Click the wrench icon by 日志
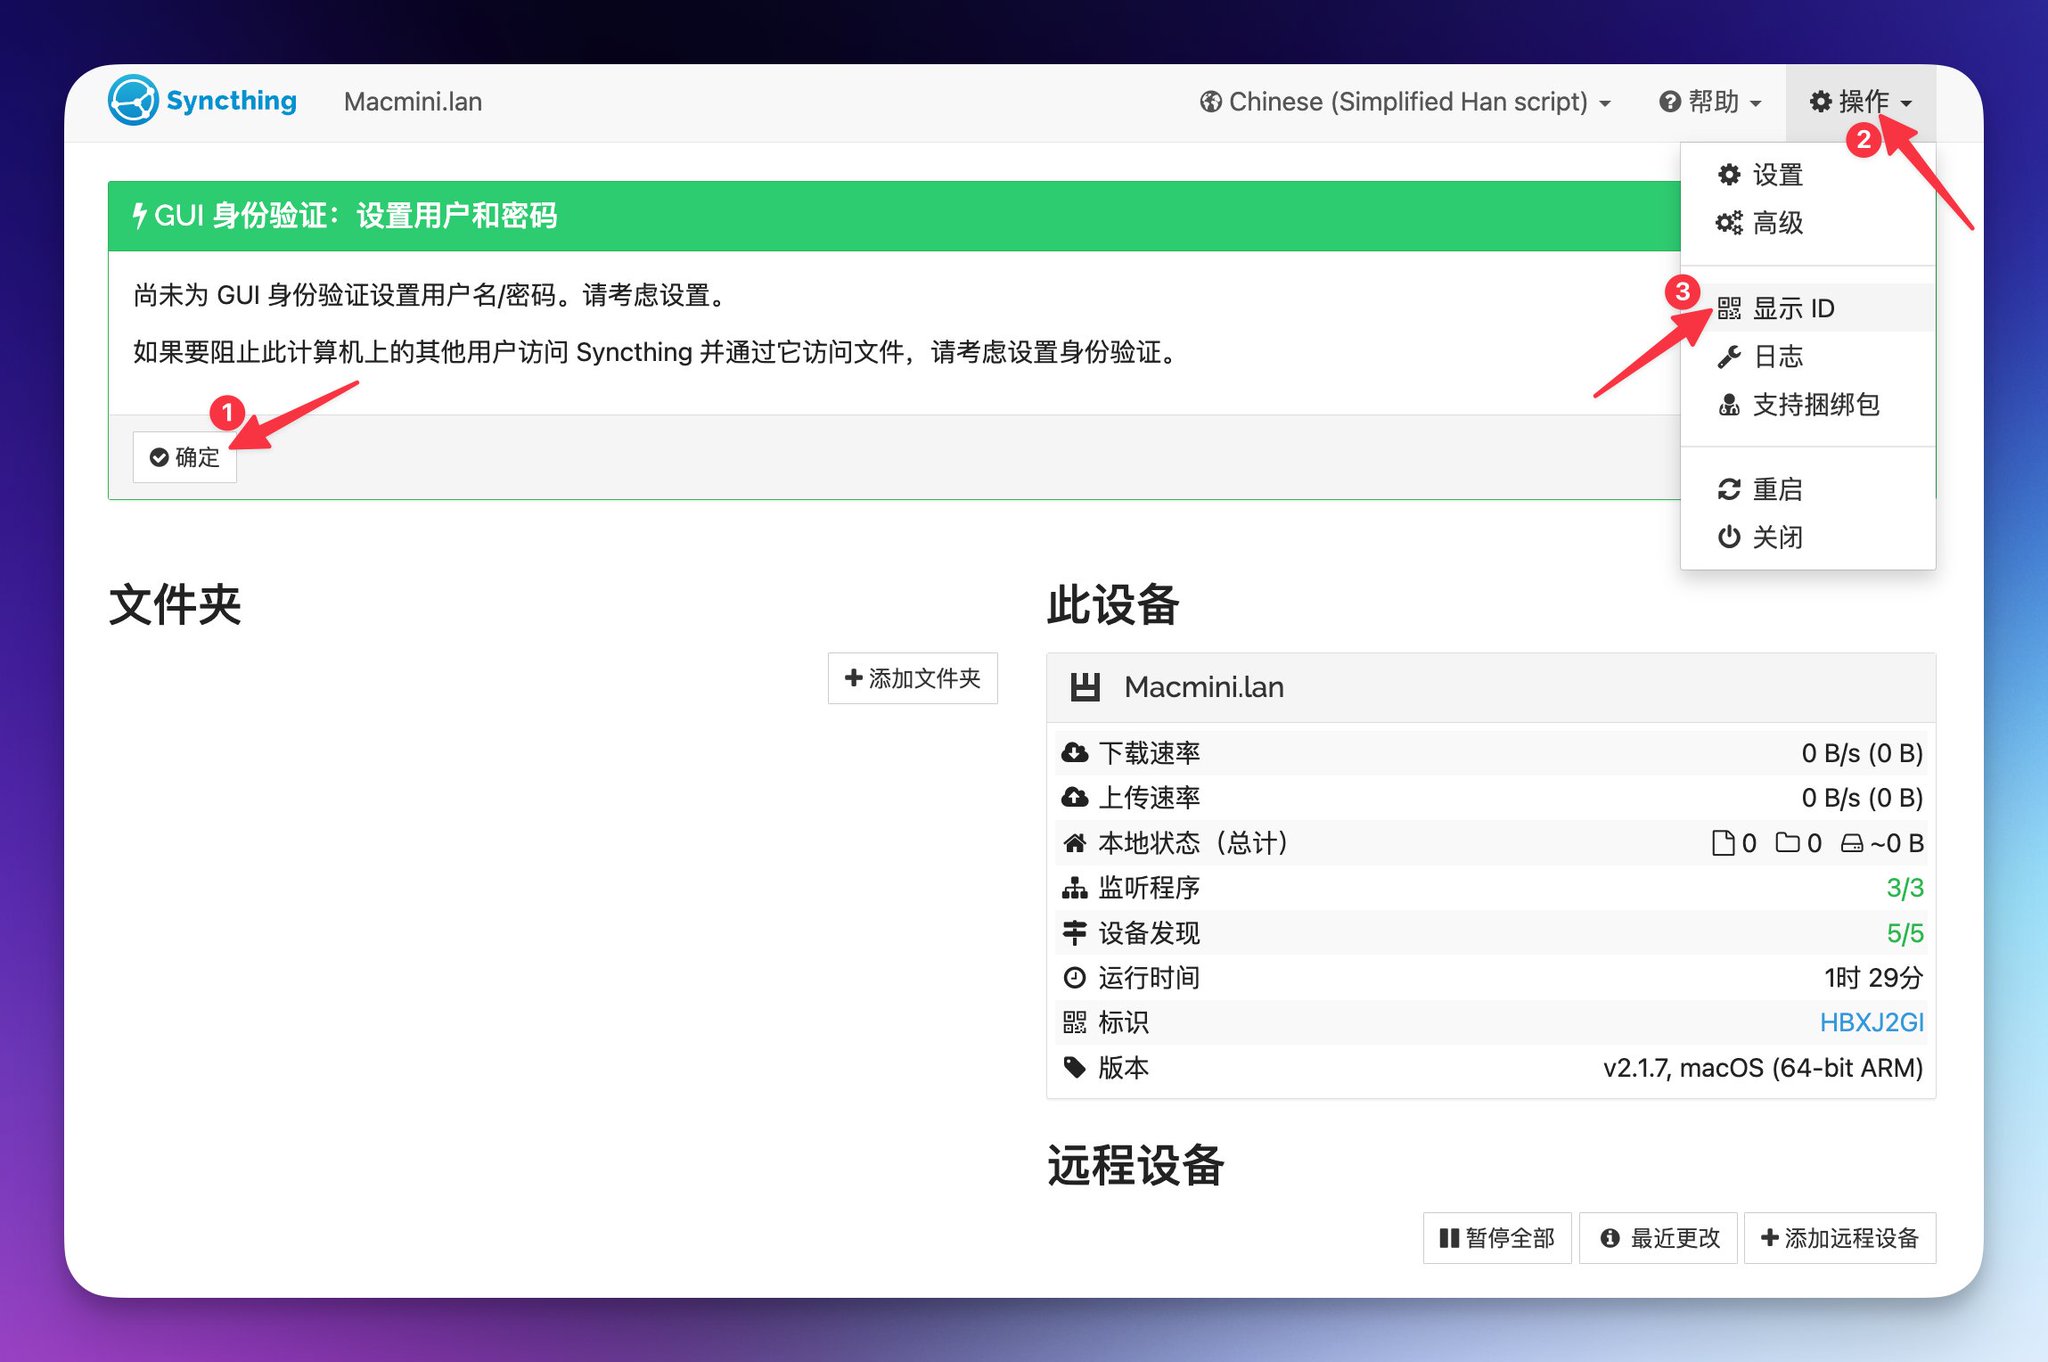This screenshot has height=1362, width=2048. [1729, 356]
